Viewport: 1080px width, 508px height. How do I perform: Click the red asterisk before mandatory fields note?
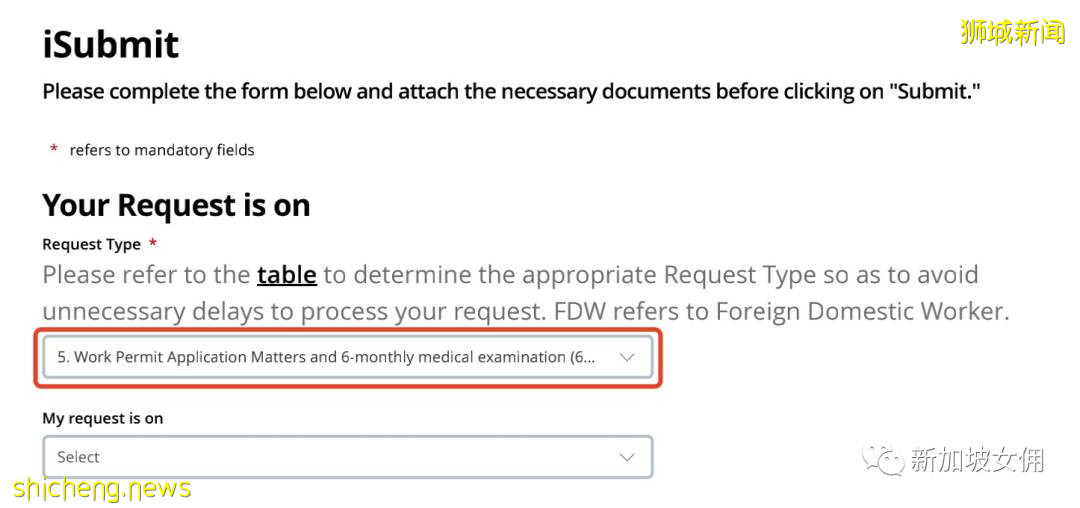54,149
